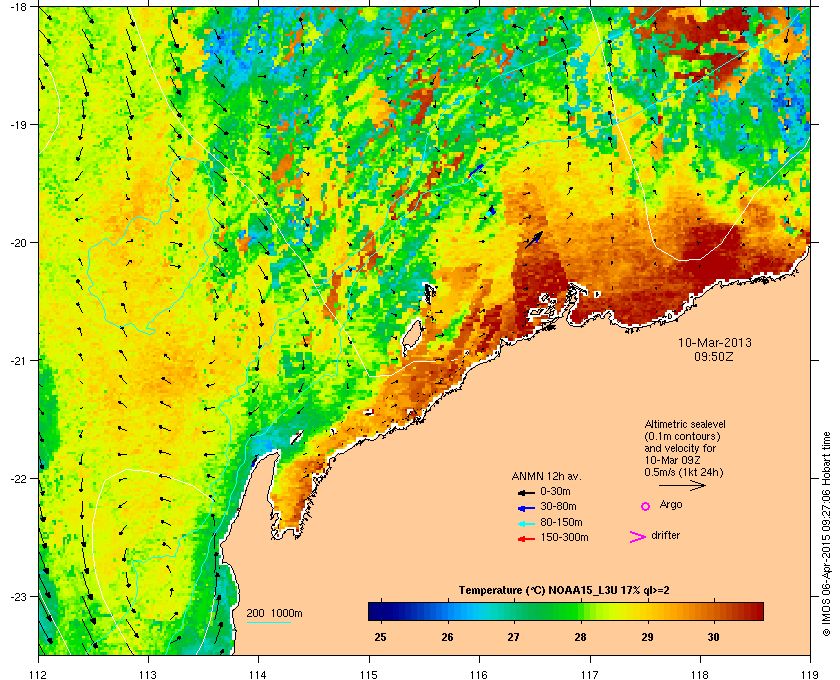This screenshot has width=840, height=680.
Task: Click the longitude axis label '112'
Action: coord(39,674)
